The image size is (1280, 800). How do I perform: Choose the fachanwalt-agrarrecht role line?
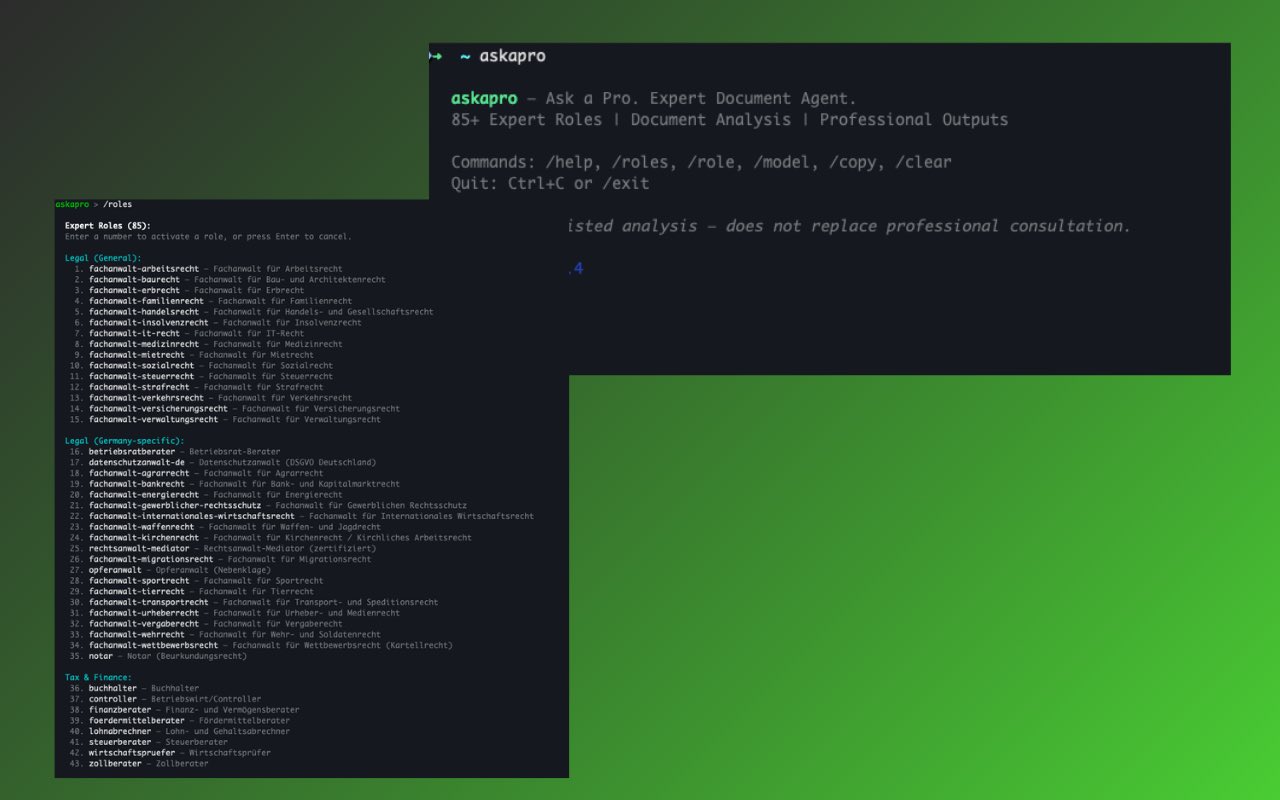pos(197,473)
